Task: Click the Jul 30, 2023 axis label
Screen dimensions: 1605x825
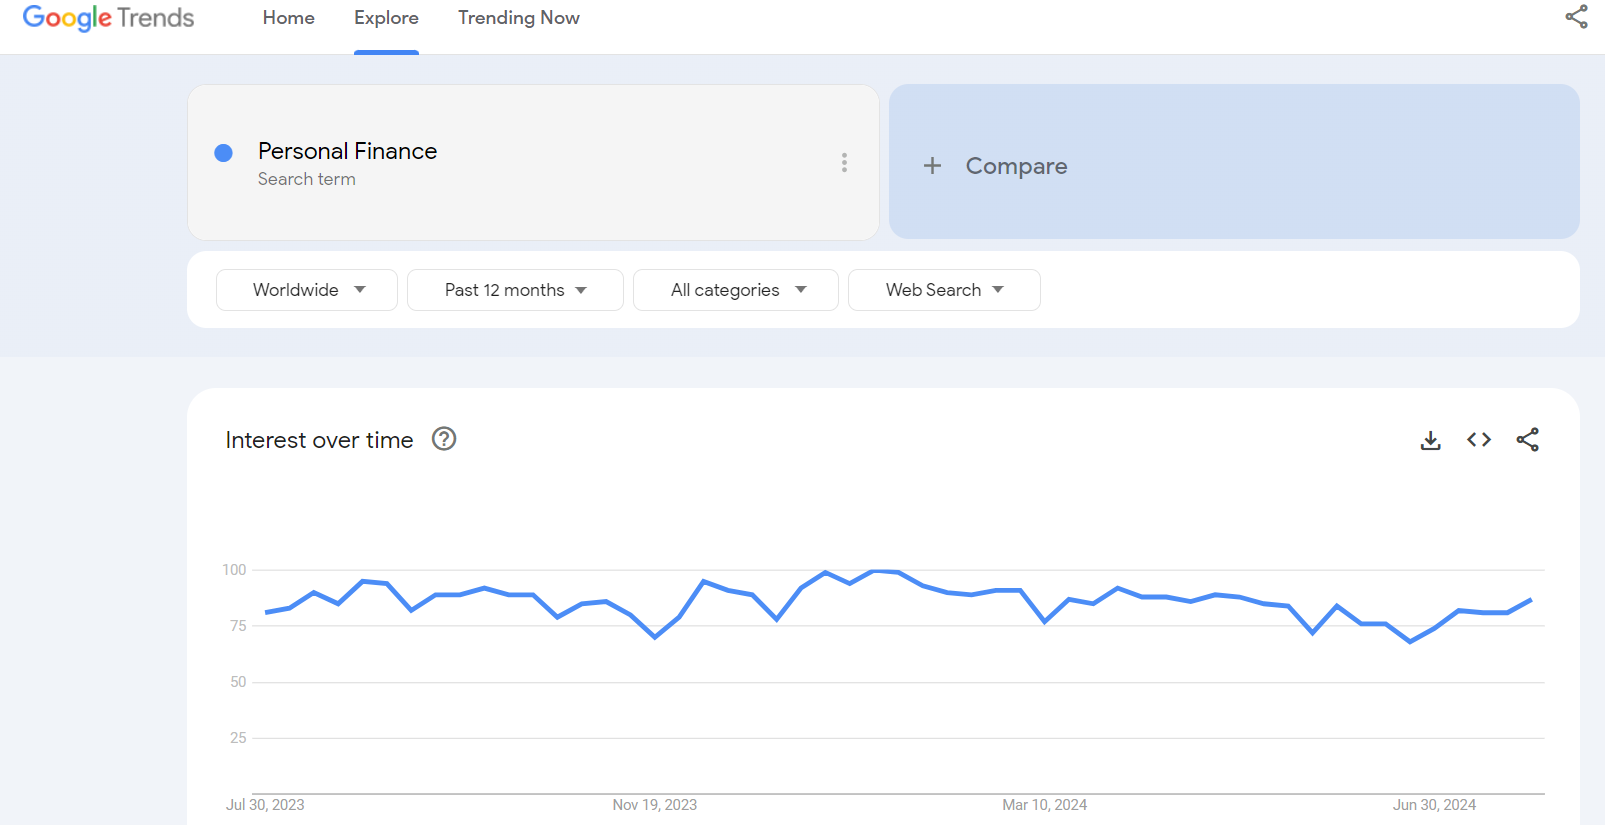Action: pyautogui.click(x=265, y=805)
